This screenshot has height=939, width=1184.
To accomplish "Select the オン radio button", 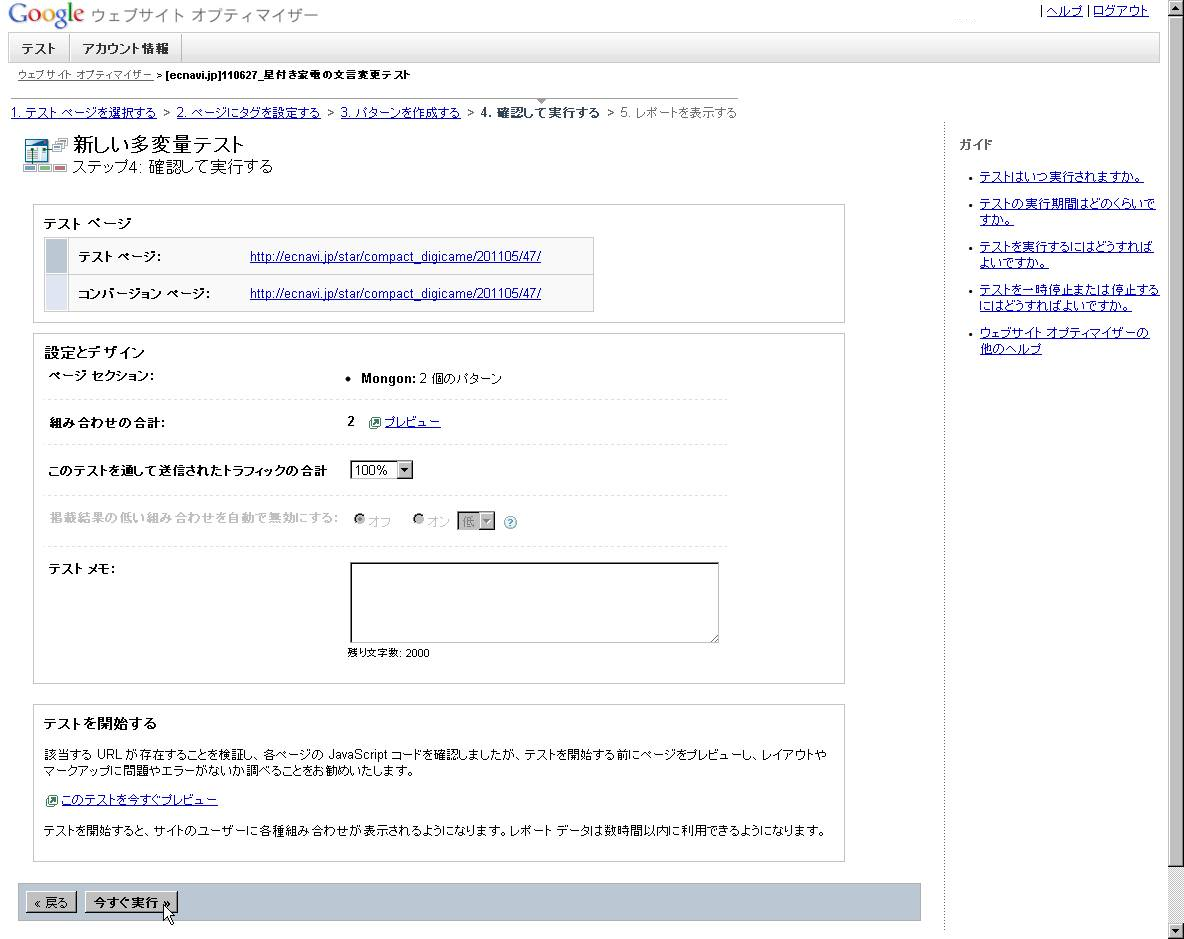I will [419, 520].
